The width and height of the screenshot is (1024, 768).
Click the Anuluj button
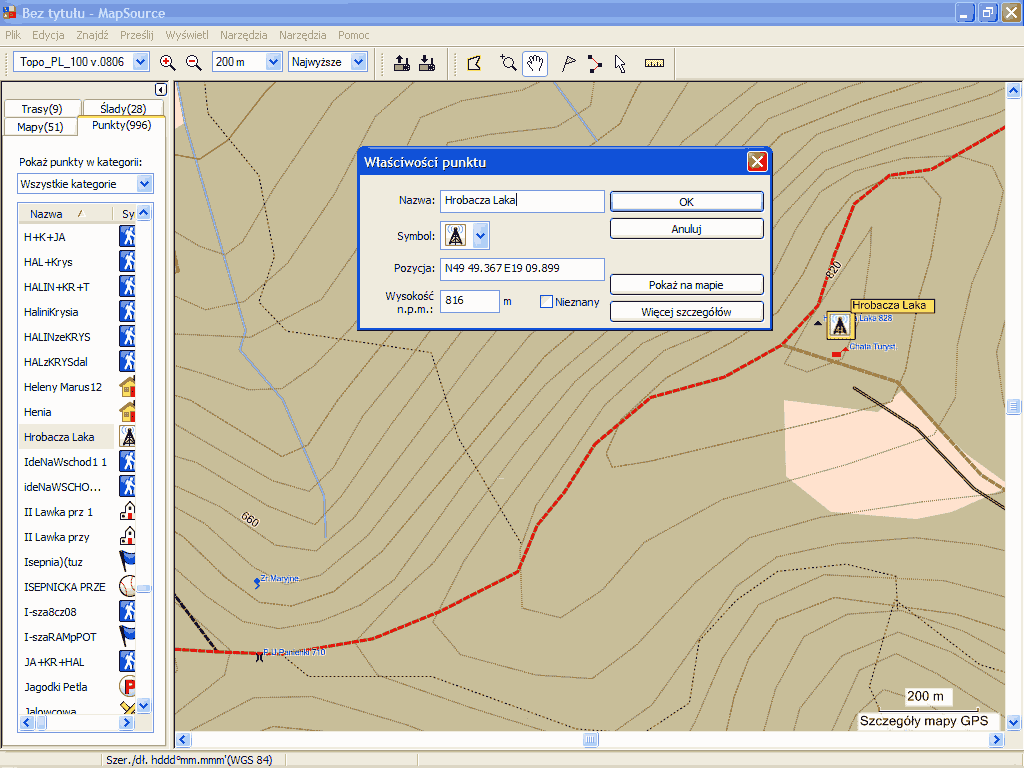pyautogui.click(x=686, y=229)
